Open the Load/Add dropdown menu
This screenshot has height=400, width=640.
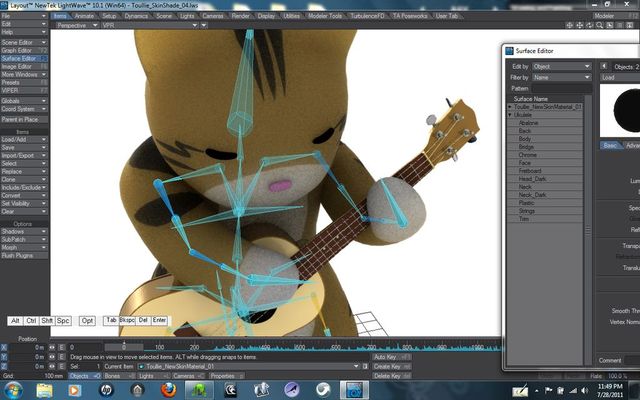[x=24, y=139]
